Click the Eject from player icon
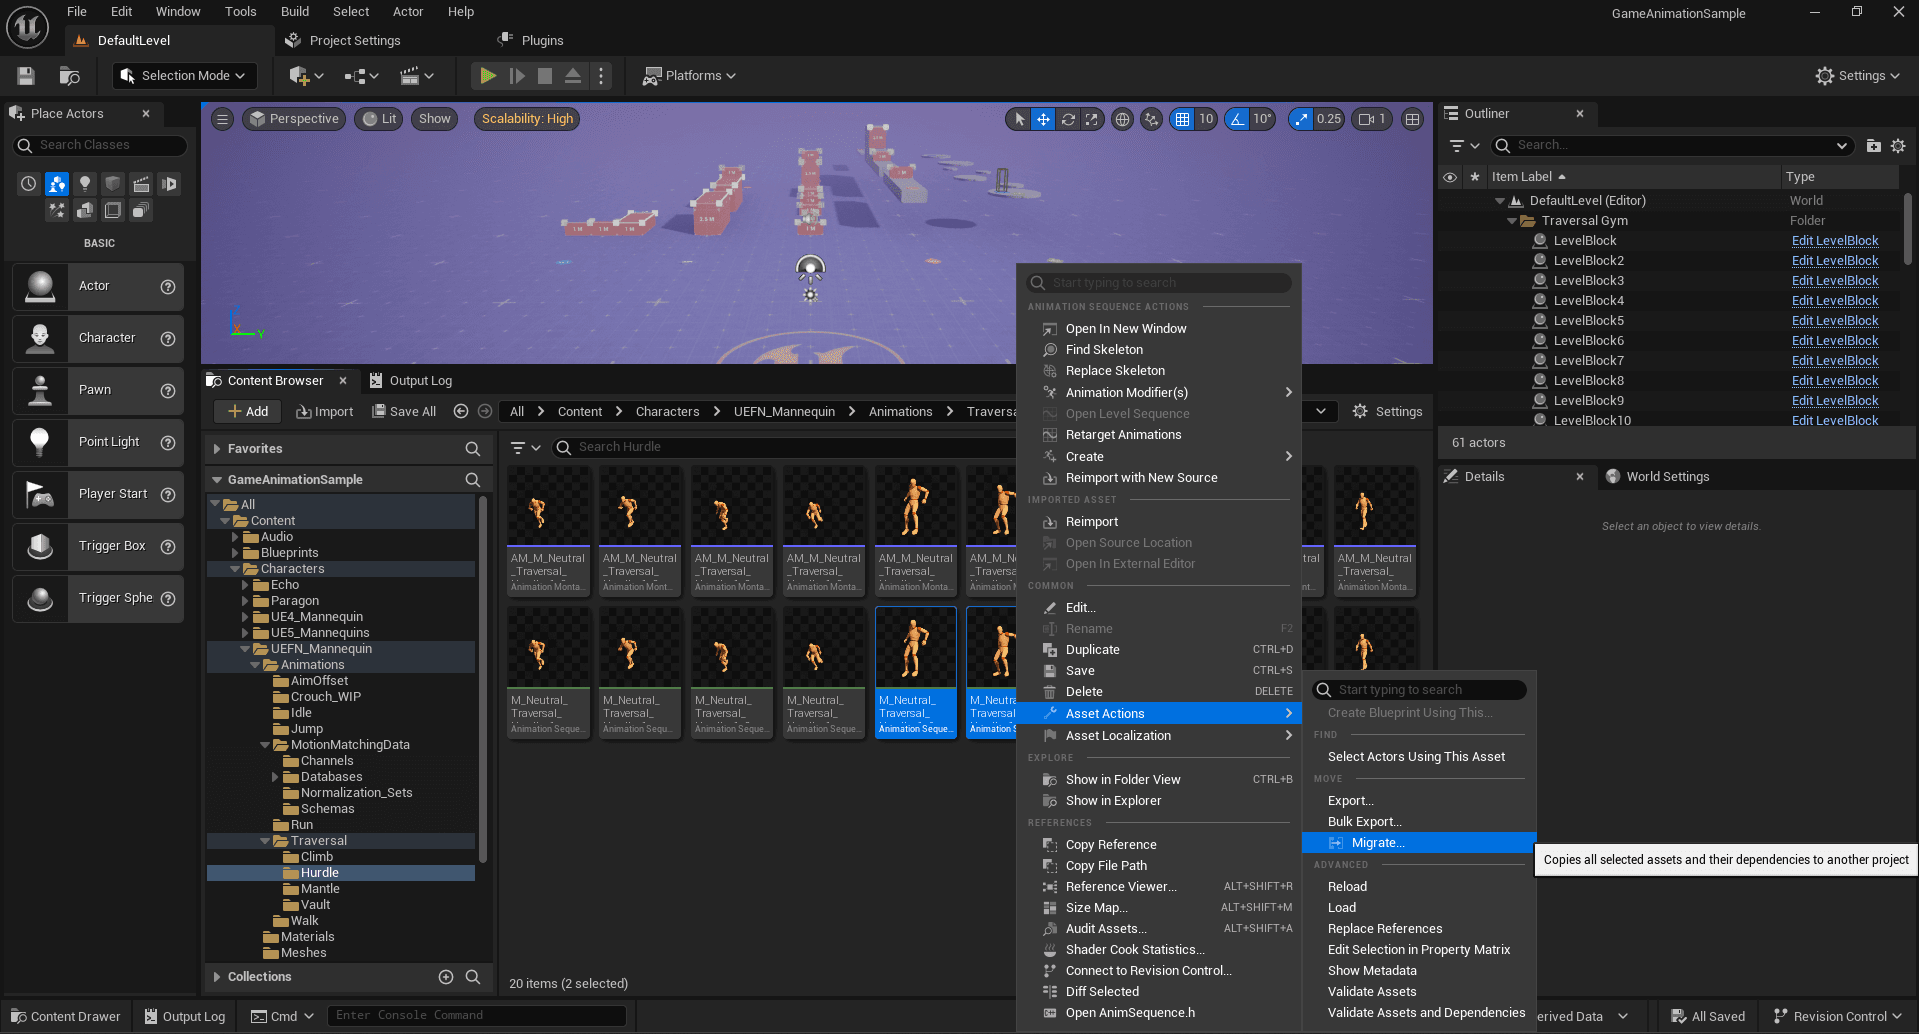Viewport: 1919px width, 1034px height. coord(573,76)
